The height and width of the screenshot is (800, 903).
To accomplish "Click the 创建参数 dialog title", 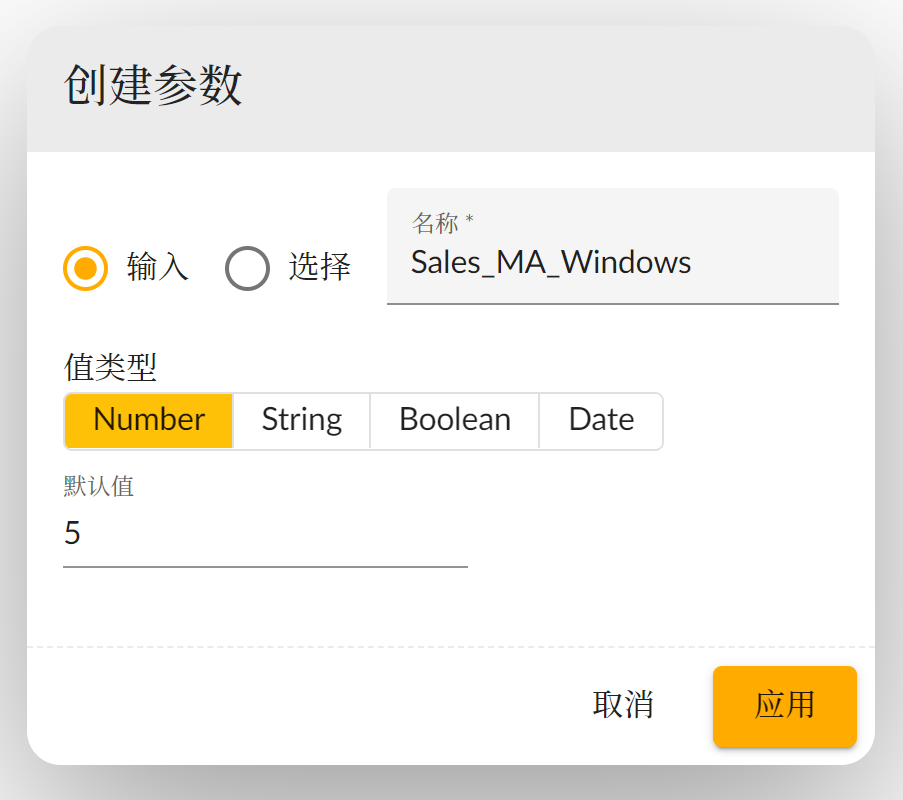I will coord(153,86).
